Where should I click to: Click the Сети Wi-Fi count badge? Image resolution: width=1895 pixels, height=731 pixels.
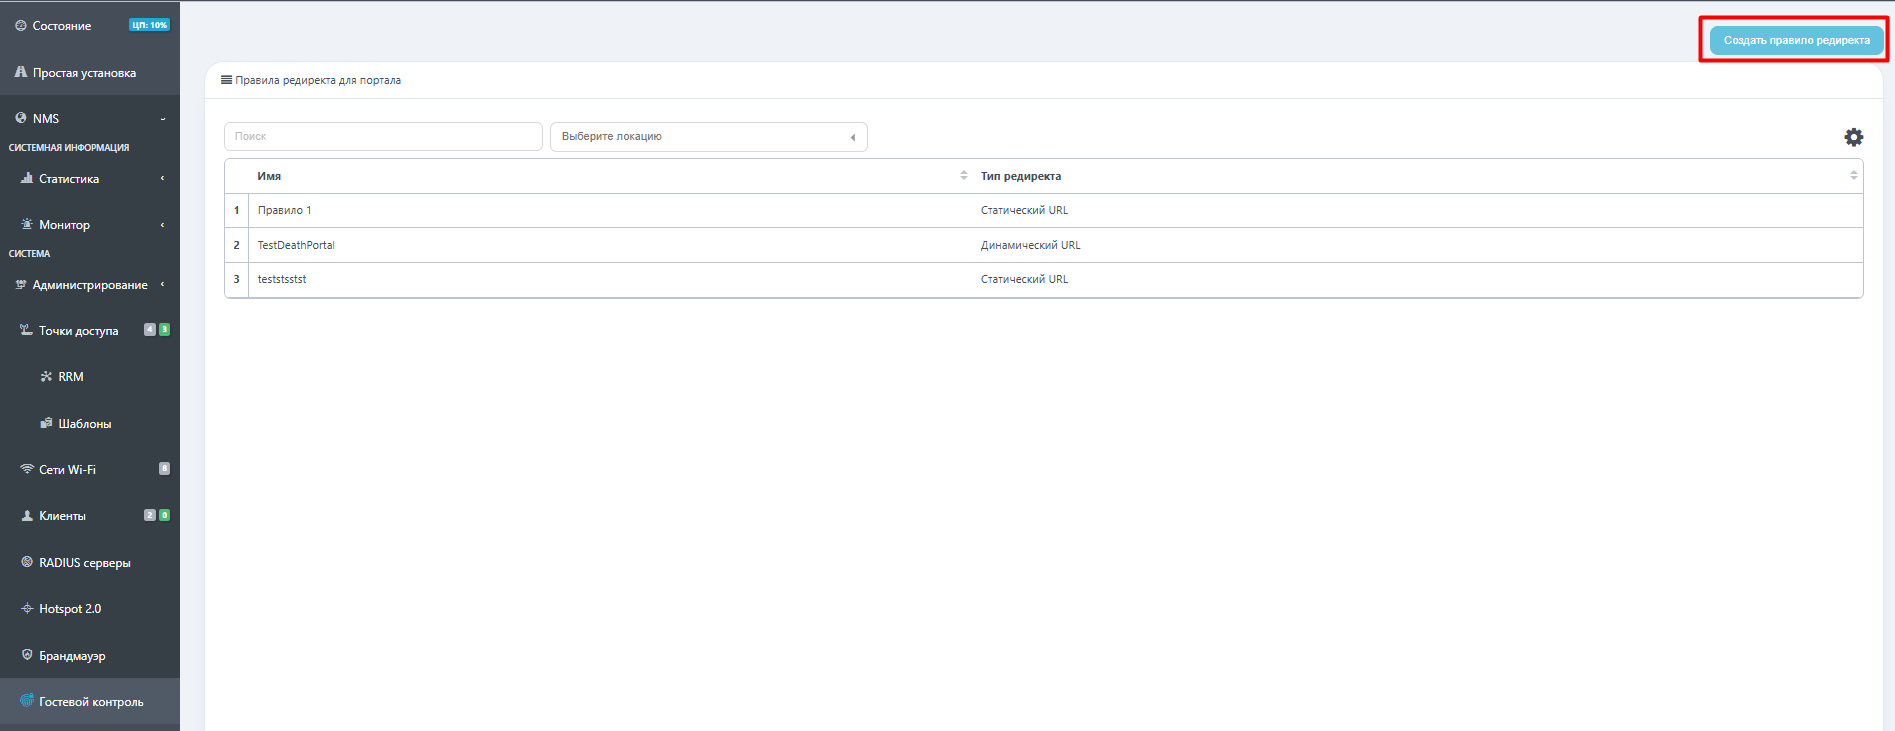164,468
